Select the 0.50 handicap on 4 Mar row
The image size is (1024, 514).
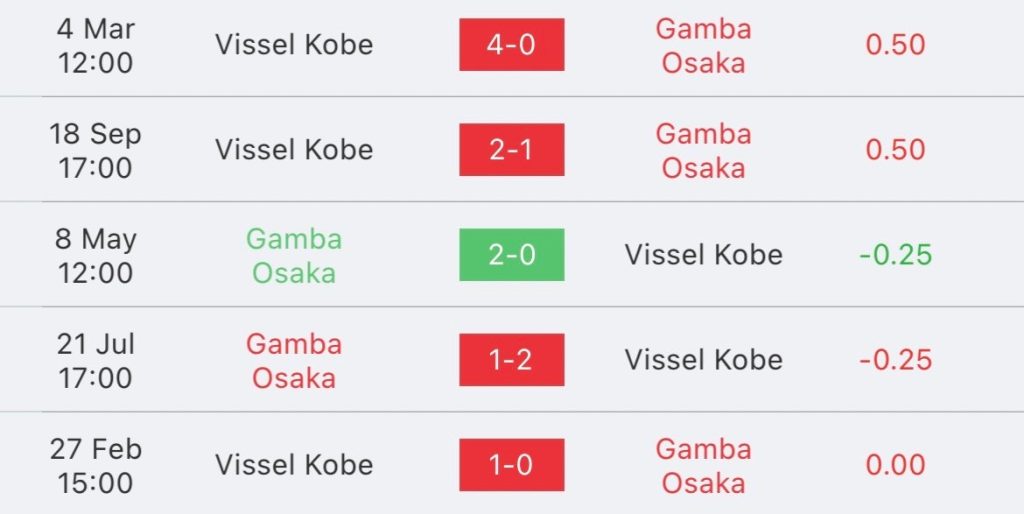[895, 45]
